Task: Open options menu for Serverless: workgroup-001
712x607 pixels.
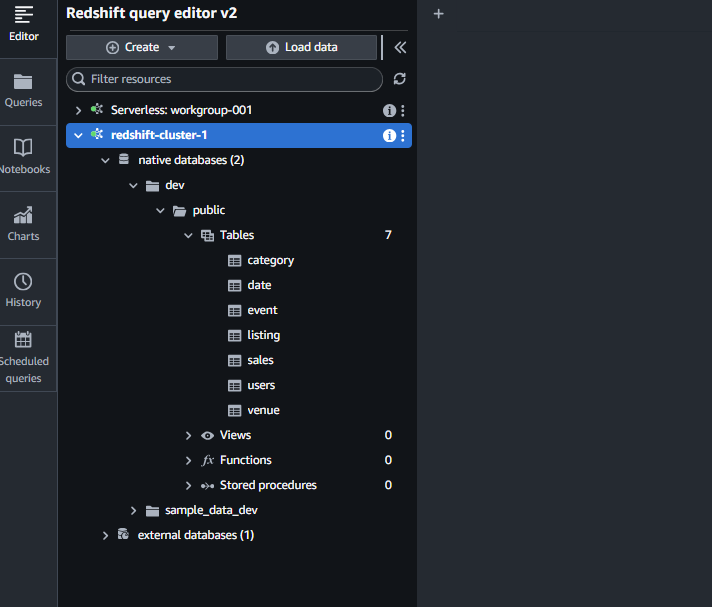Action: [x=403, y=110]
